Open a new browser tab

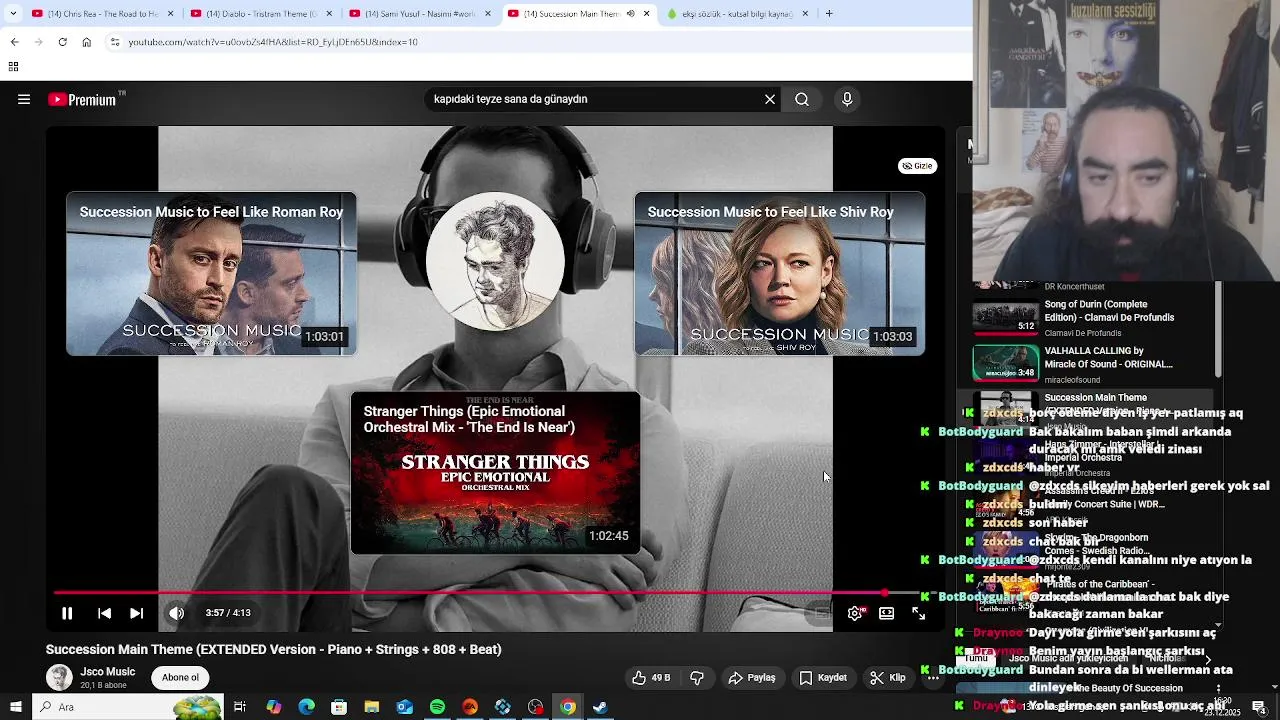[829, 14]
